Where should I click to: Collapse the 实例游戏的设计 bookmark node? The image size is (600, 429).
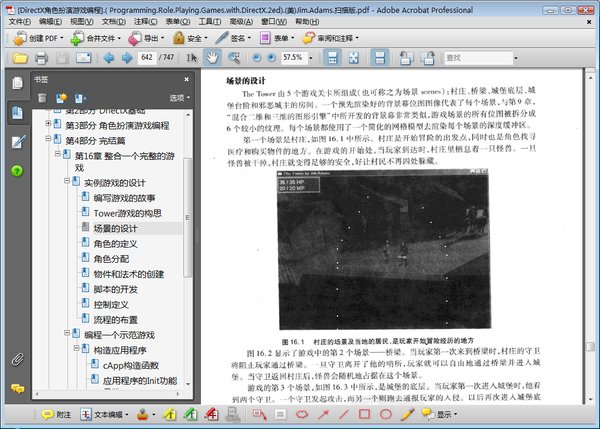[67, 183]
